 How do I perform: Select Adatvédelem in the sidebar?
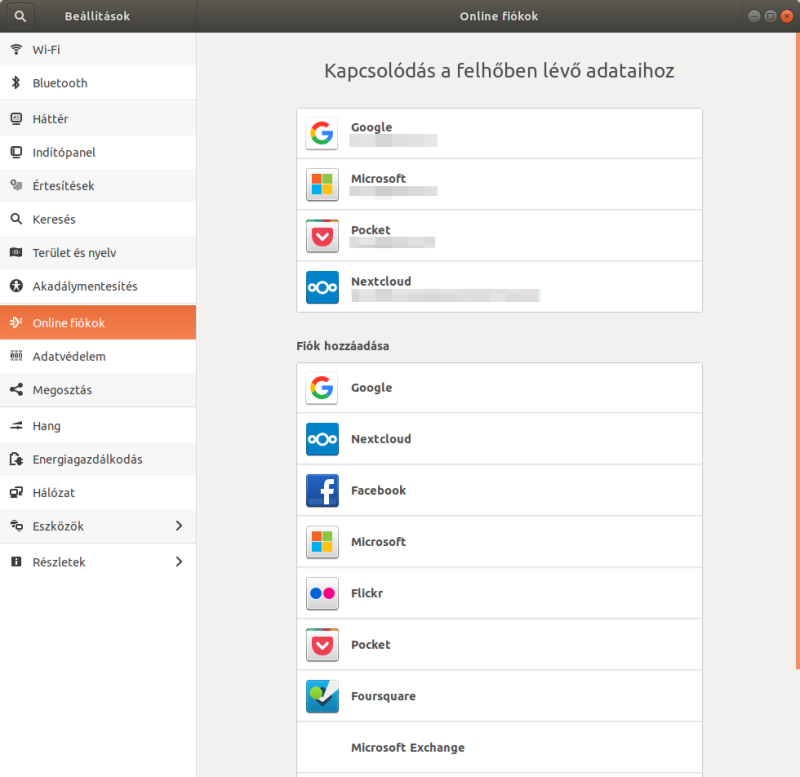point(98,356)
